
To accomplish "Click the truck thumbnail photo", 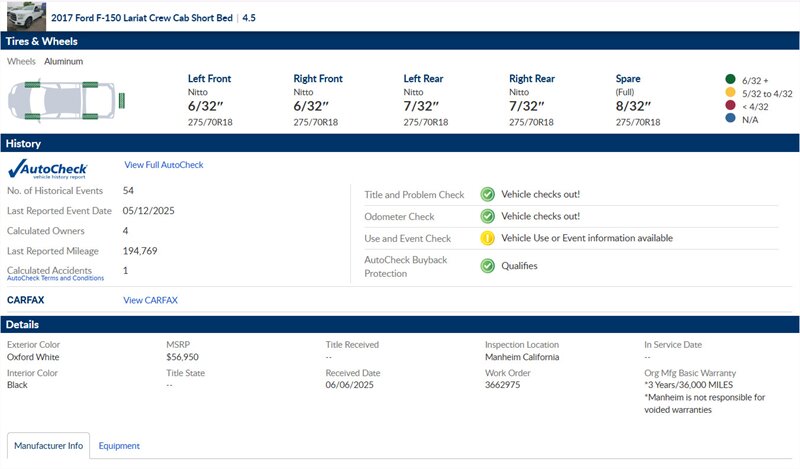I will 23,15.
